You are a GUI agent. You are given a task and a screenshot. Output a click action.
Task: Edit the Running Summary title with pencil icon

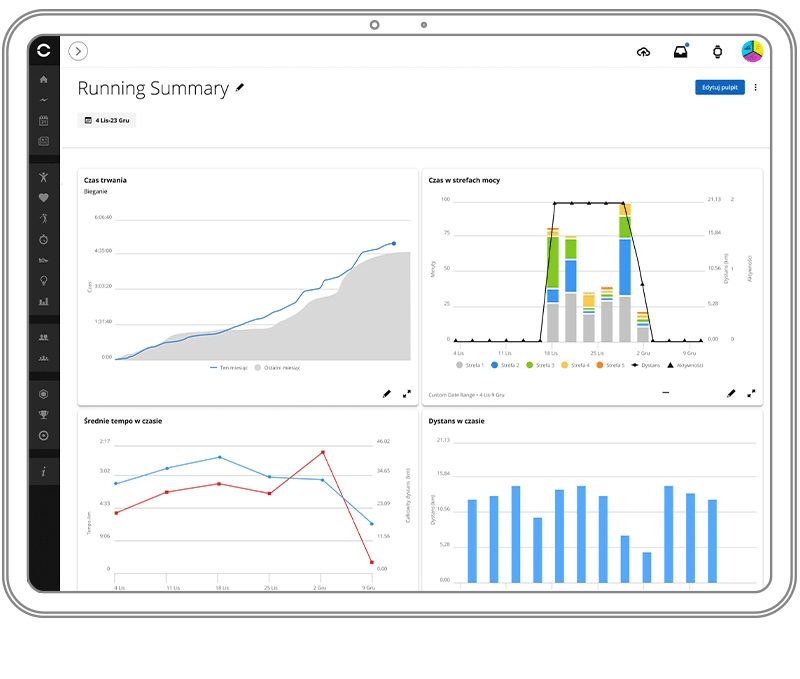240,88
